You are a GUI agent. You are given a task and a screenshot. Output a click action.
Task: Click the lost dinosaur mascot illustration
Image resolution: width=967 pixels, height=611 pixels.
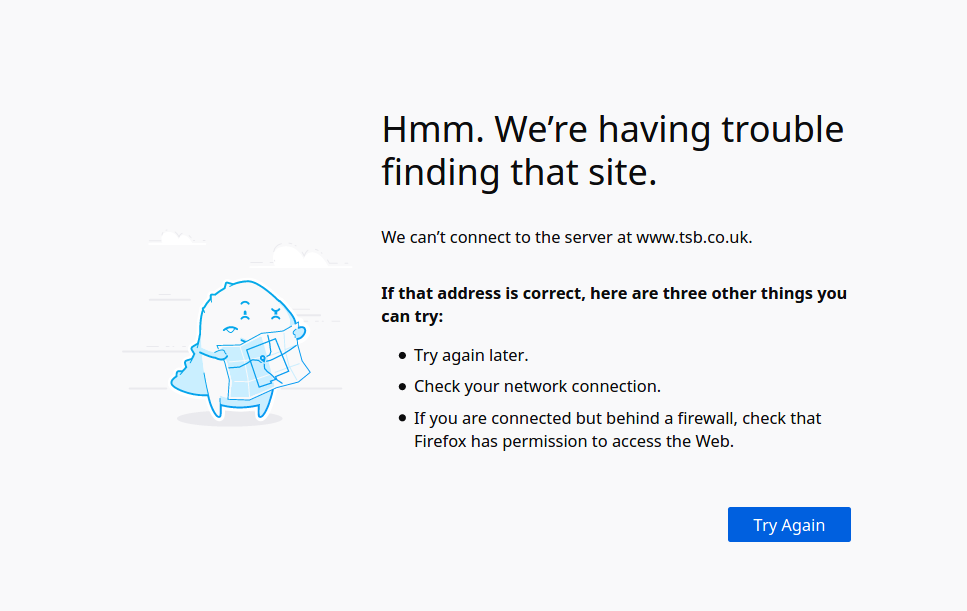[241, 350]
